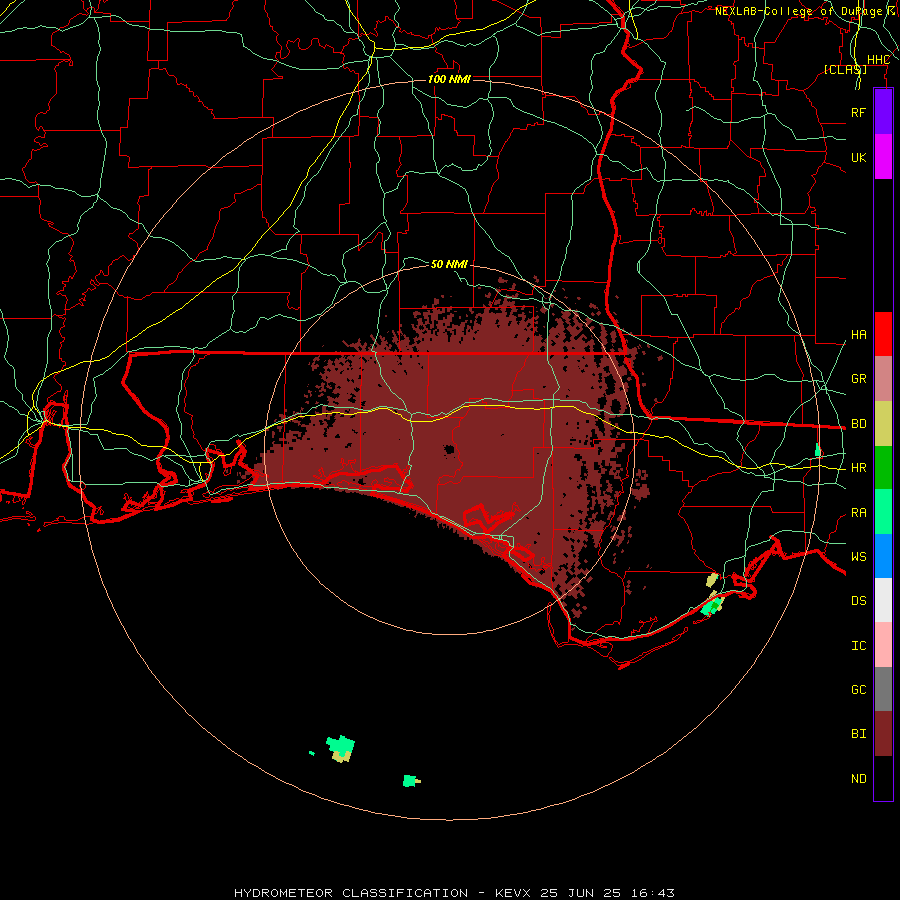Click the UK magenta legend swatch
The width and height of the screenshot is (900, 900).
(883, 157)
